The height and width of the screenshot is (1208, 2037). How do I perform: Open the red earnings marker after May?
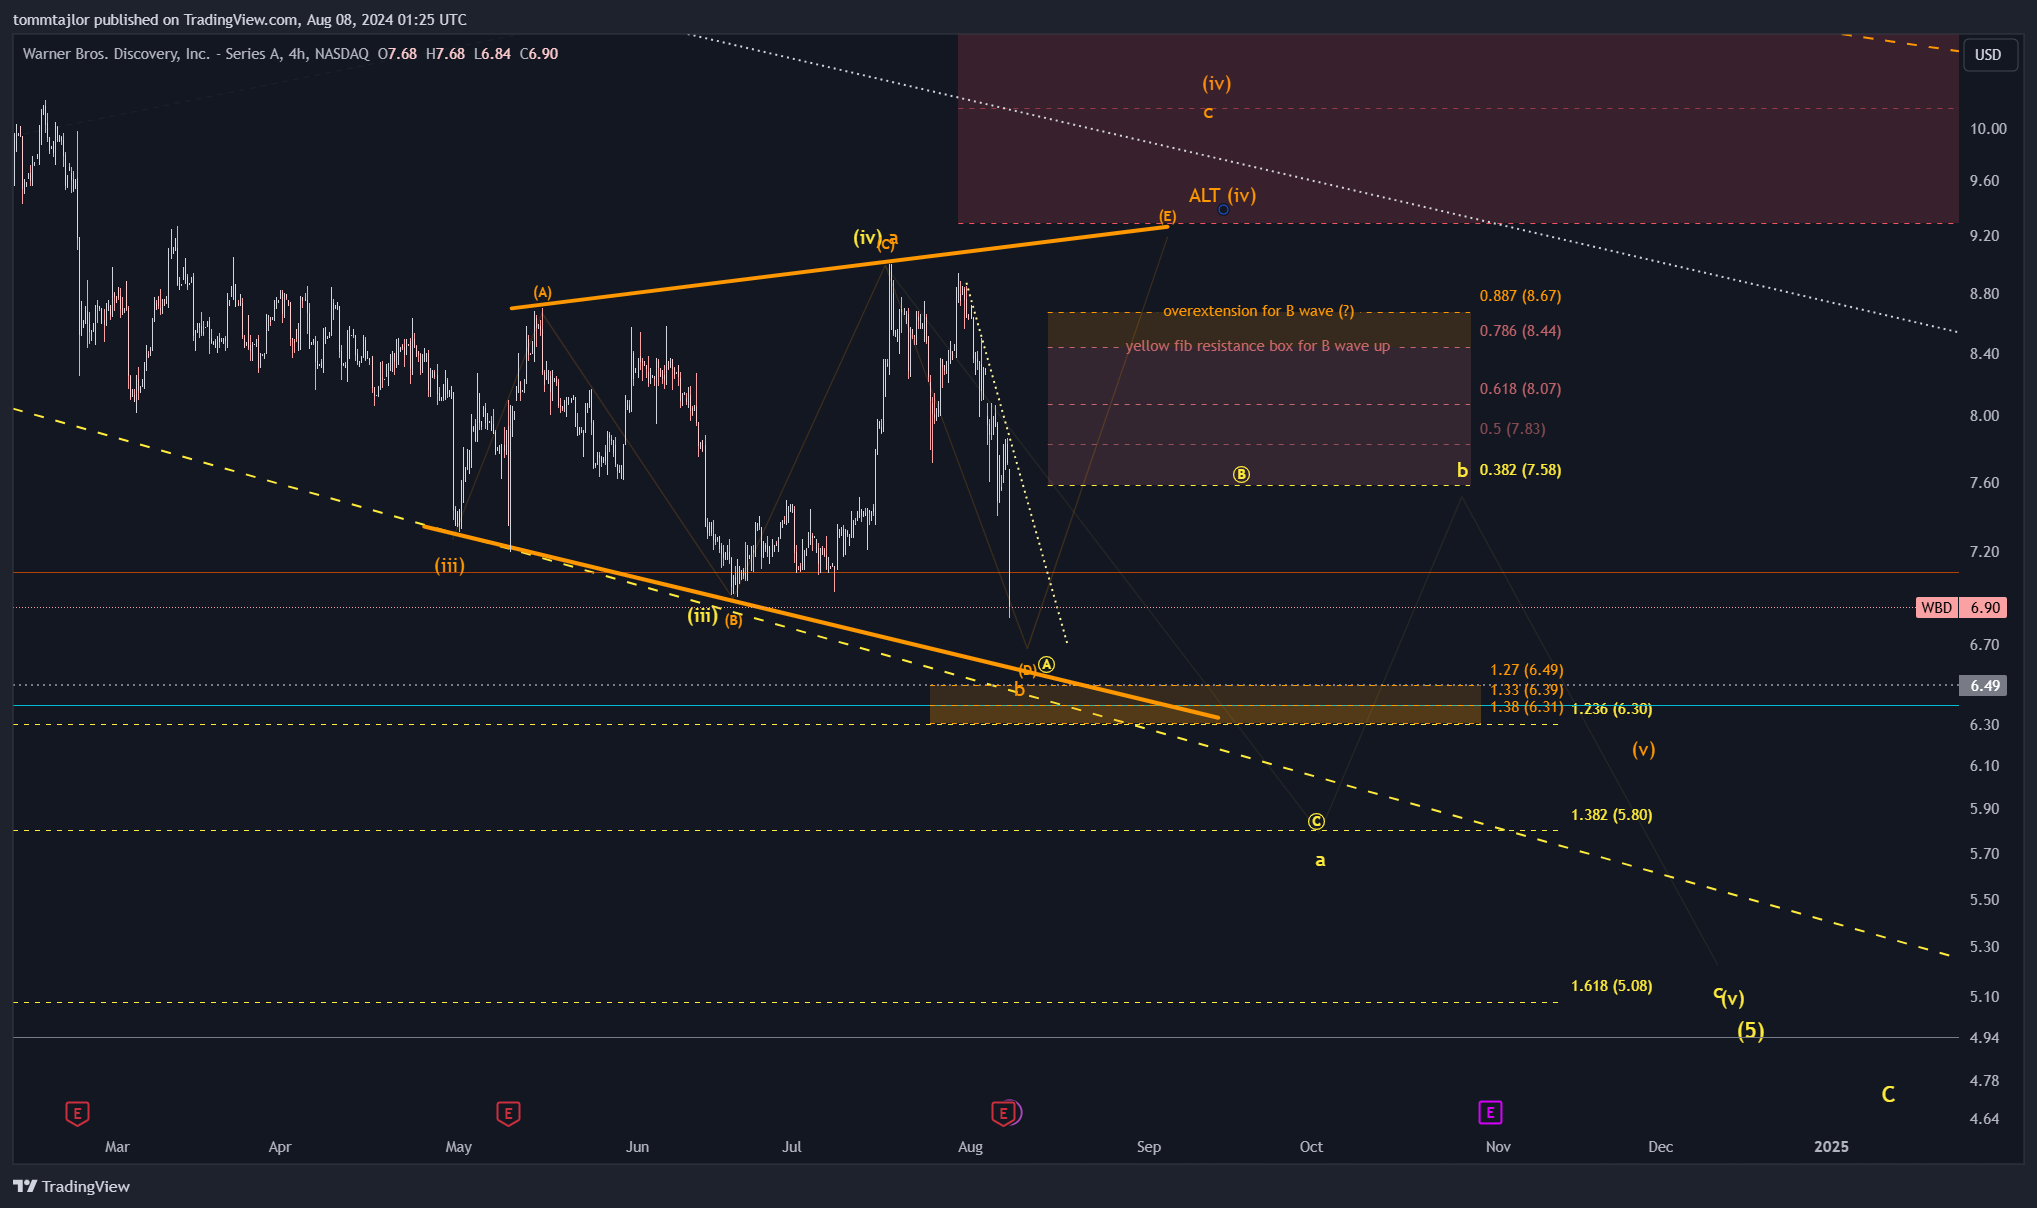point(508,1113)
